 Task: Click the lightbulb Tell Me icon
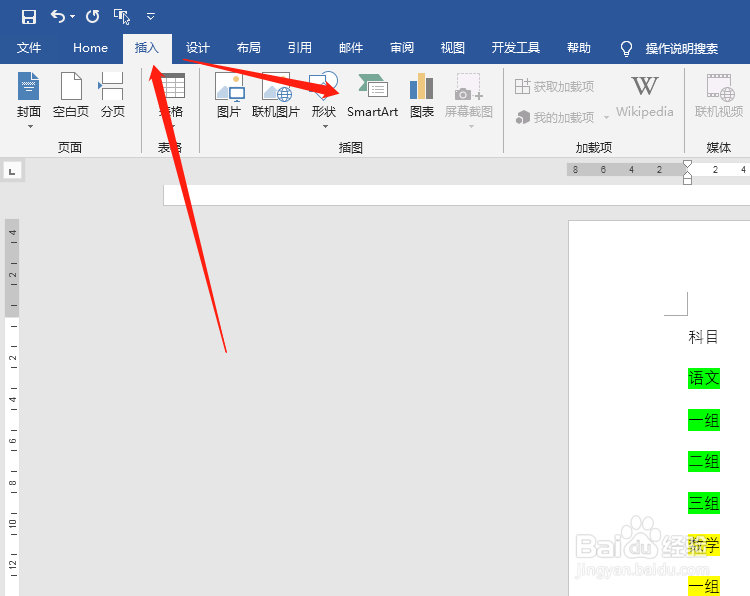pos(626,48)
